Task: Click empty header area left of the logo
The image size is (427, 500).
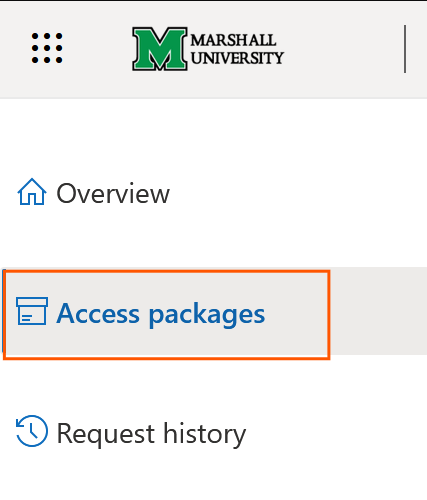Action: [x=97, y=49]
